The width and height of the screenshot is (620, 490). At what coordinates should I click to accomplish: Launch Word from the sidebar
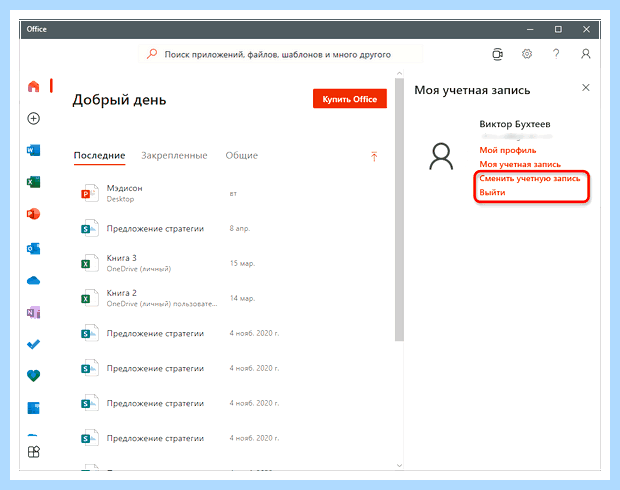tap(34, 150)
